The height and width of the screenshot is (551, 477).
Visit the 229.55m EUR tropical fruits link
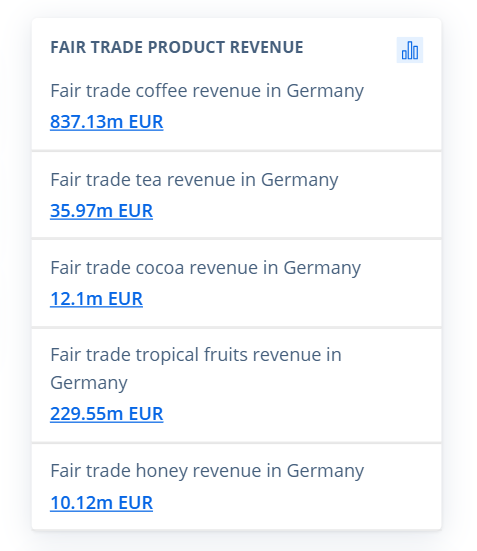coord(107,413)
